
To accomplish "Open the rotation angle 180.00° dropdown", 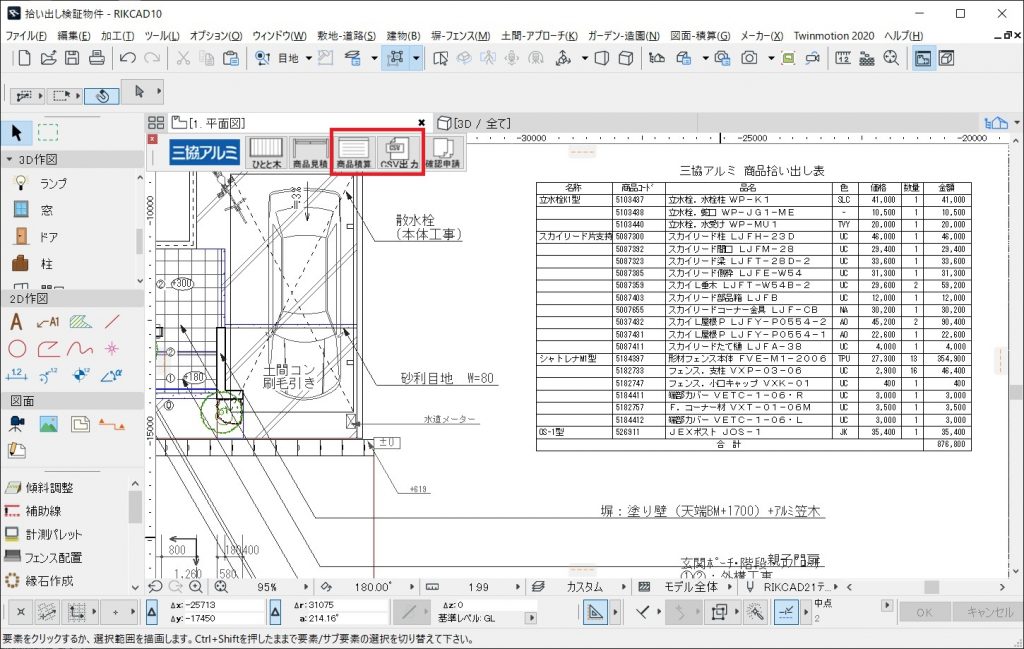I will tap(411, 587).
